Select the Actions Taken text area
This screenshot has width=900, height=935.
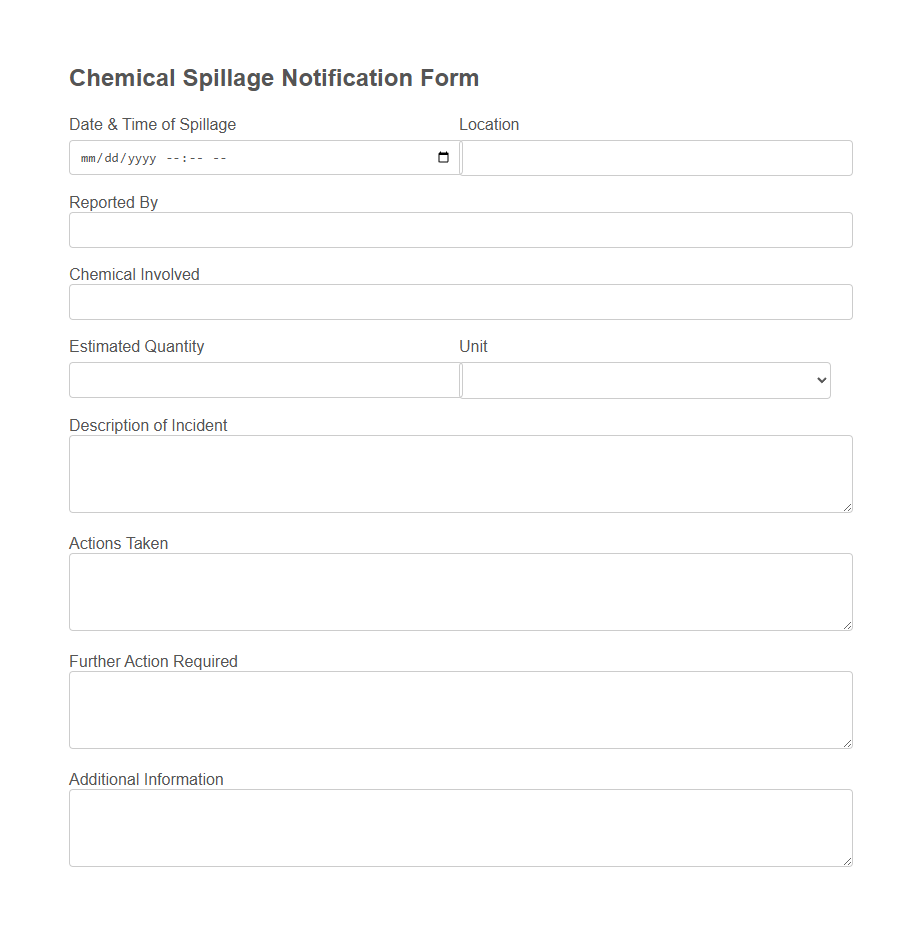pyautogui.click(x=460, y=591)
